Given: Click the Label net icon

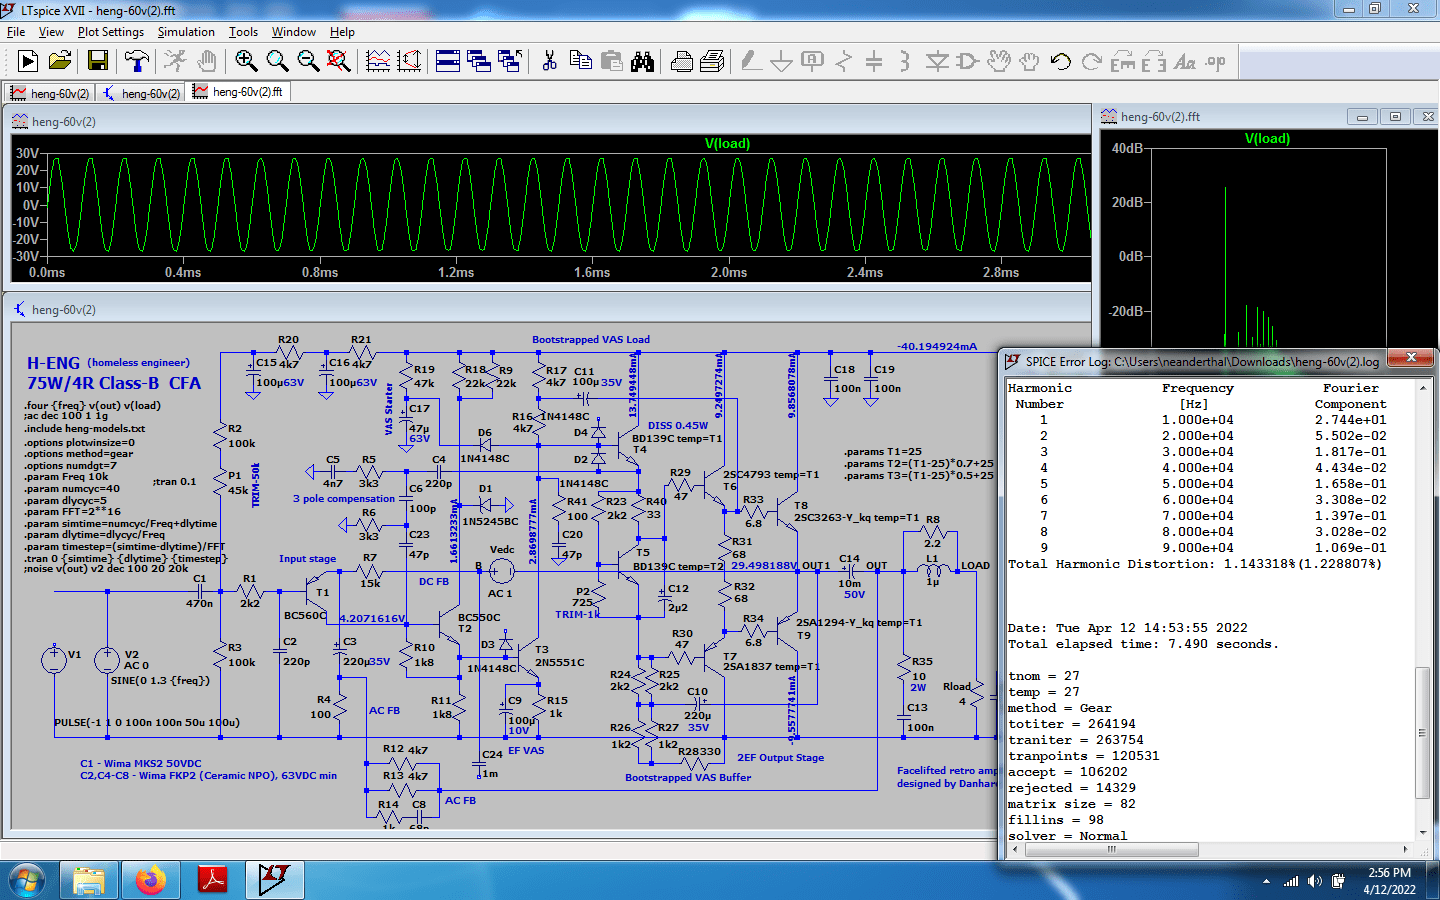Looking at the screenshot, I should [x=813, y=62].
